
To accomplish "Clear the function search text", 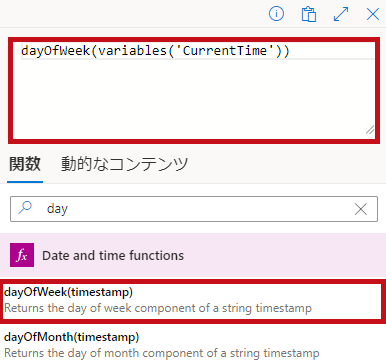I will [x=361, y=209].
